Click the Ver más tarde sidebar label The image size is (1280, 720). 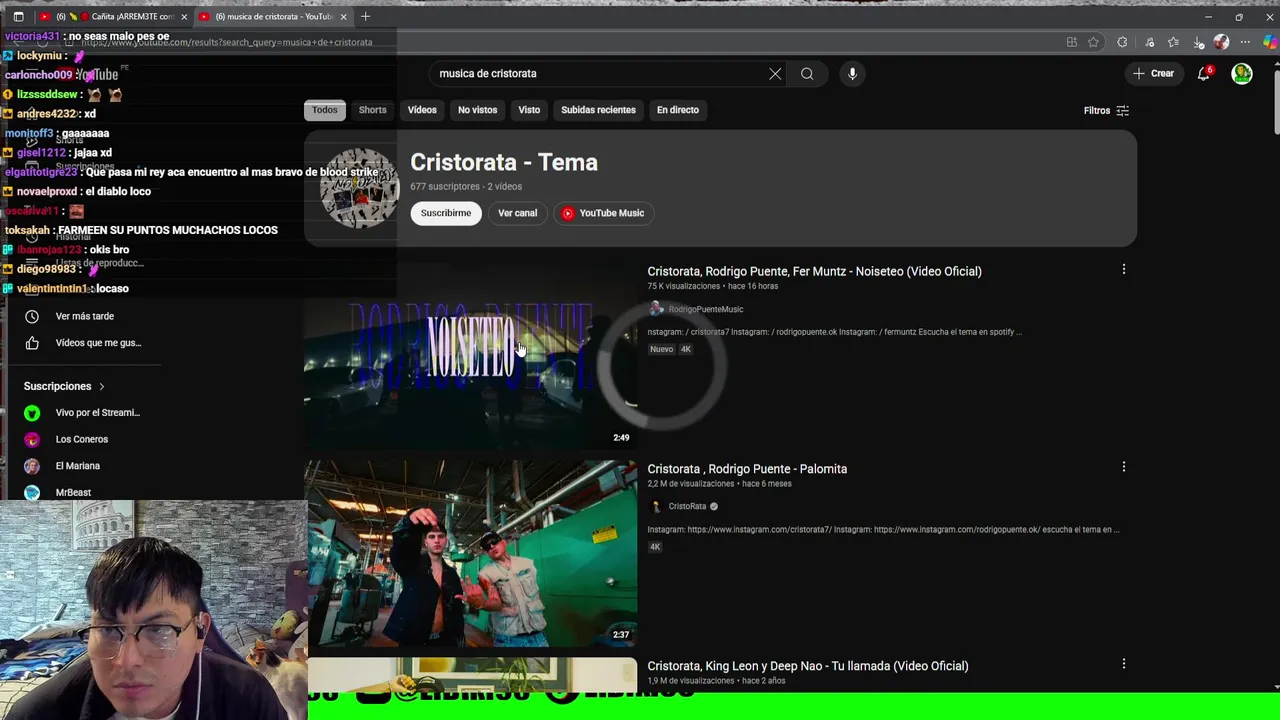click(x=85, y=316)
